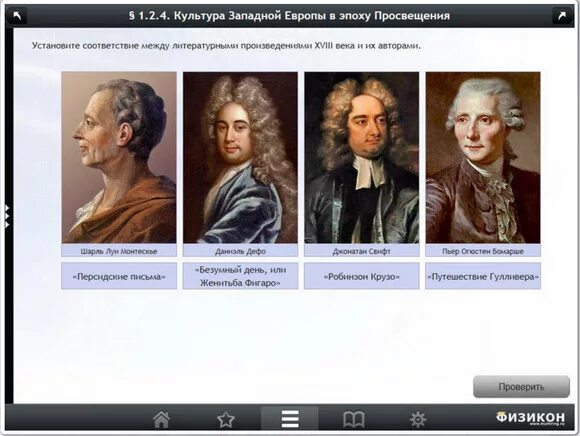Click the Даниэль Дефо portrait
Image resolution: width=580 pixels, height=436 pixels.
240,158
